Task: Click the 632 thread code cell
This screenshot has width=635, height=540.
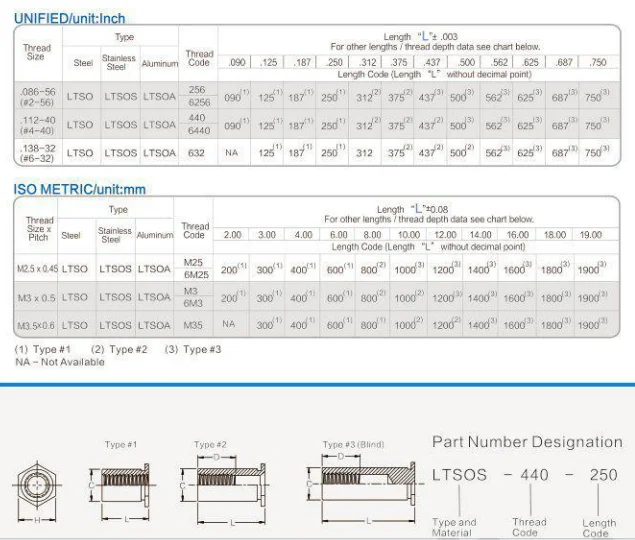Action: [198, 153]
